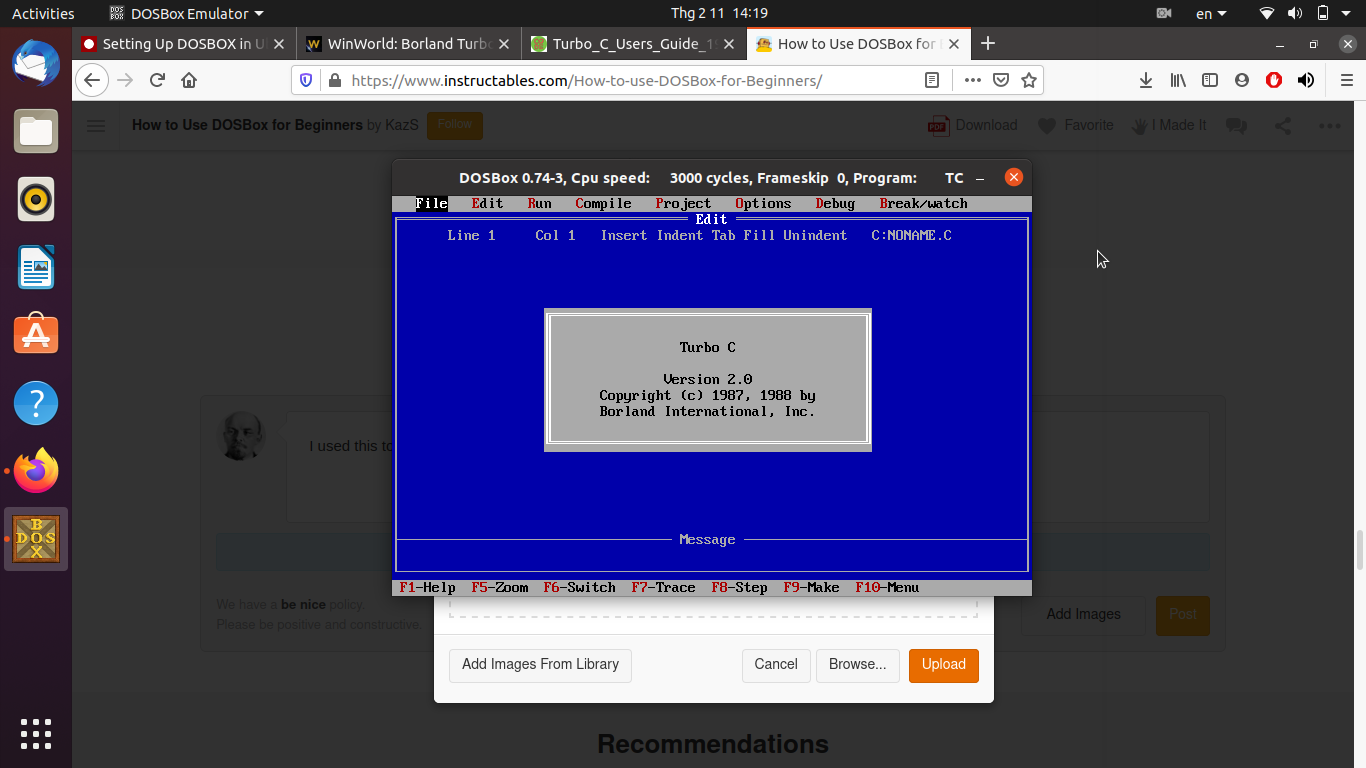The image size is (1366, 768).
Task: Mark instructable as Favorite
Action: (x=1075, y=125)
